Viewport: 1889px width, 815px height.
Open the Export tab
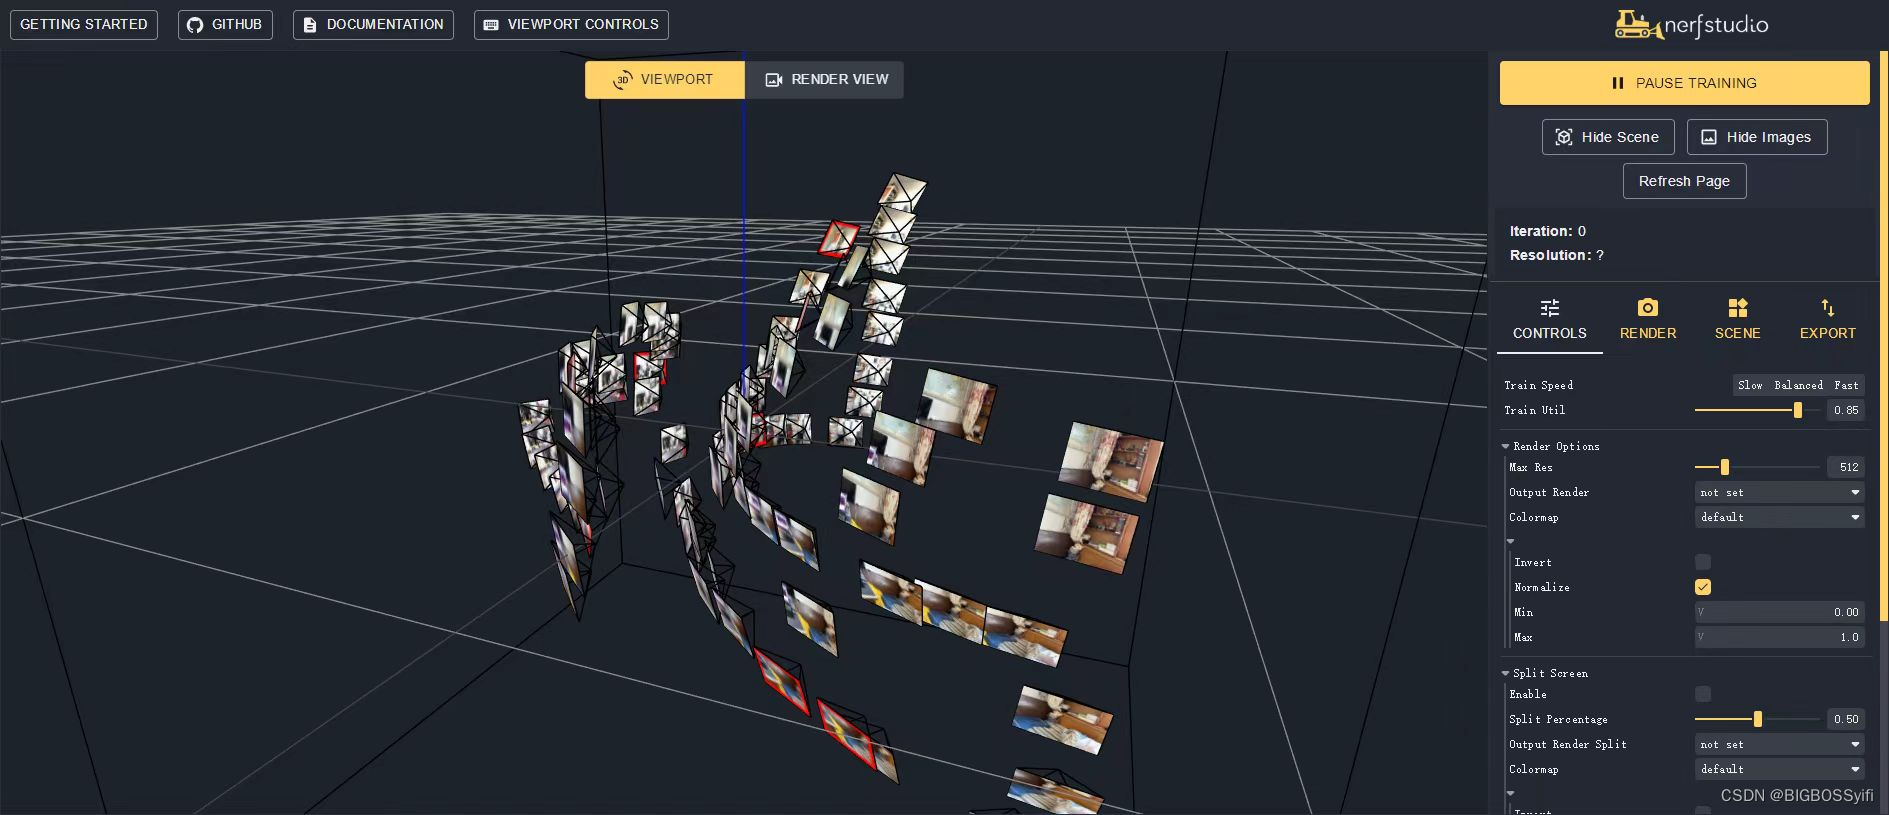tap(1828, 320)
